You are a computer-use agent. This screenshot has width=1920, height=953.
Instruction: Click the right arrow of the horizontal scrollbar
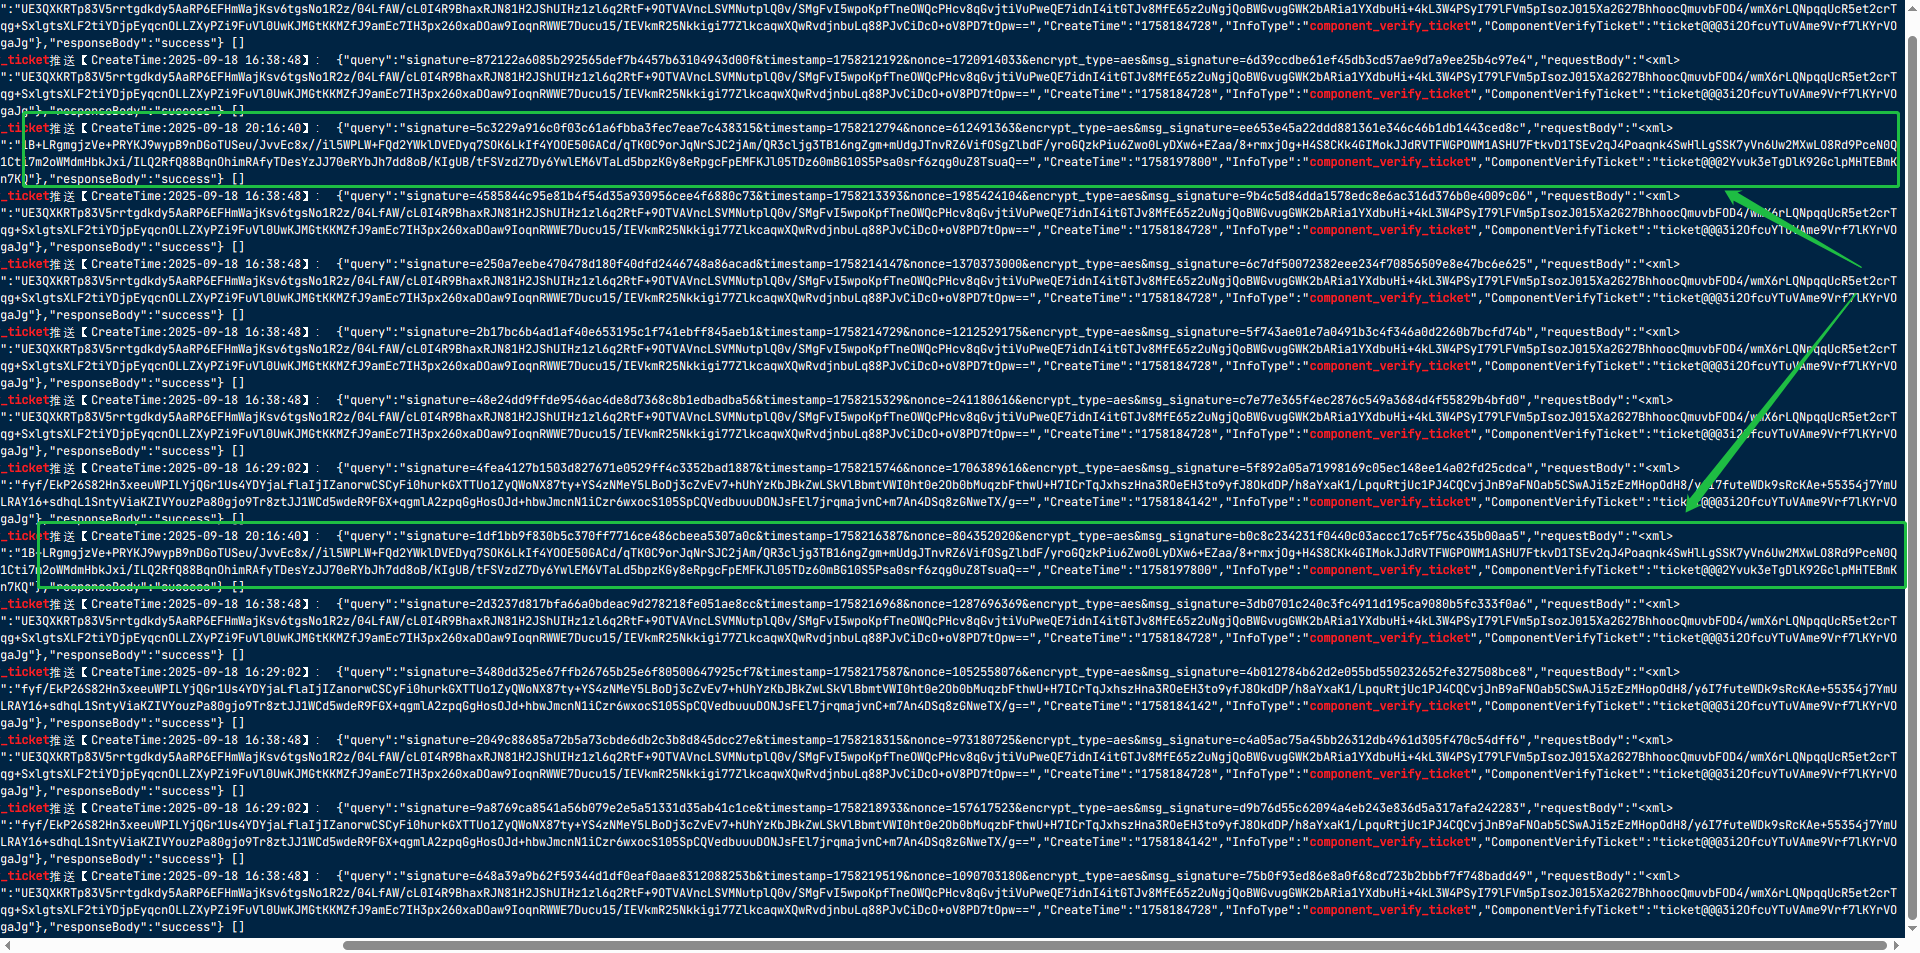tap(1895, 945)
